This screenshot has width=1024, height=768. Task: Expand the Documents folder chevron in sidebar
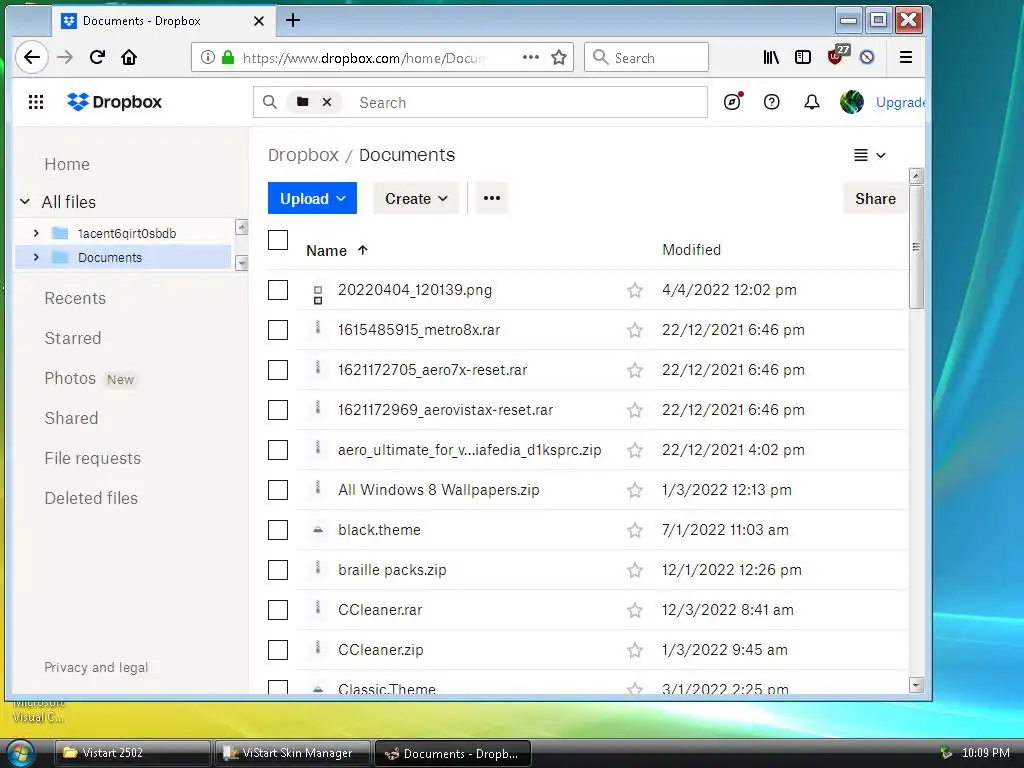click(x=36, y=257)
